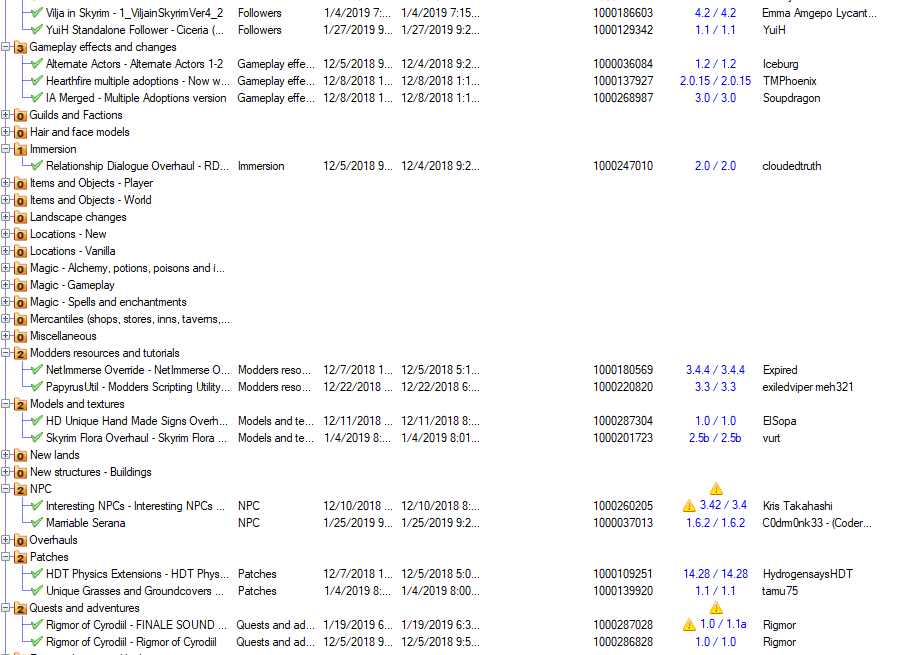Click the download ID 1000186603
Viewport: 913px width, 655px height.
pos(623,13)
